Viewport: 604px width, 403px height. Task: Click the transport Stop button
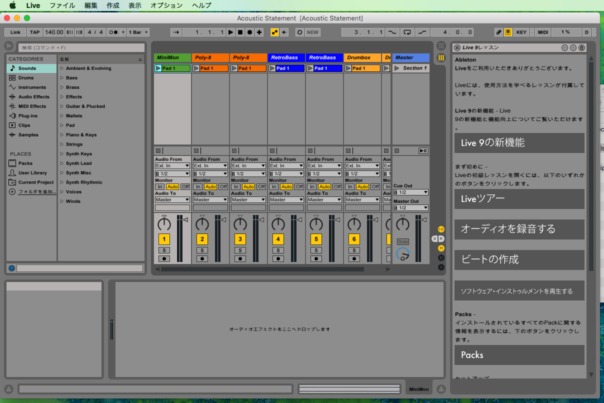[240, 32]
